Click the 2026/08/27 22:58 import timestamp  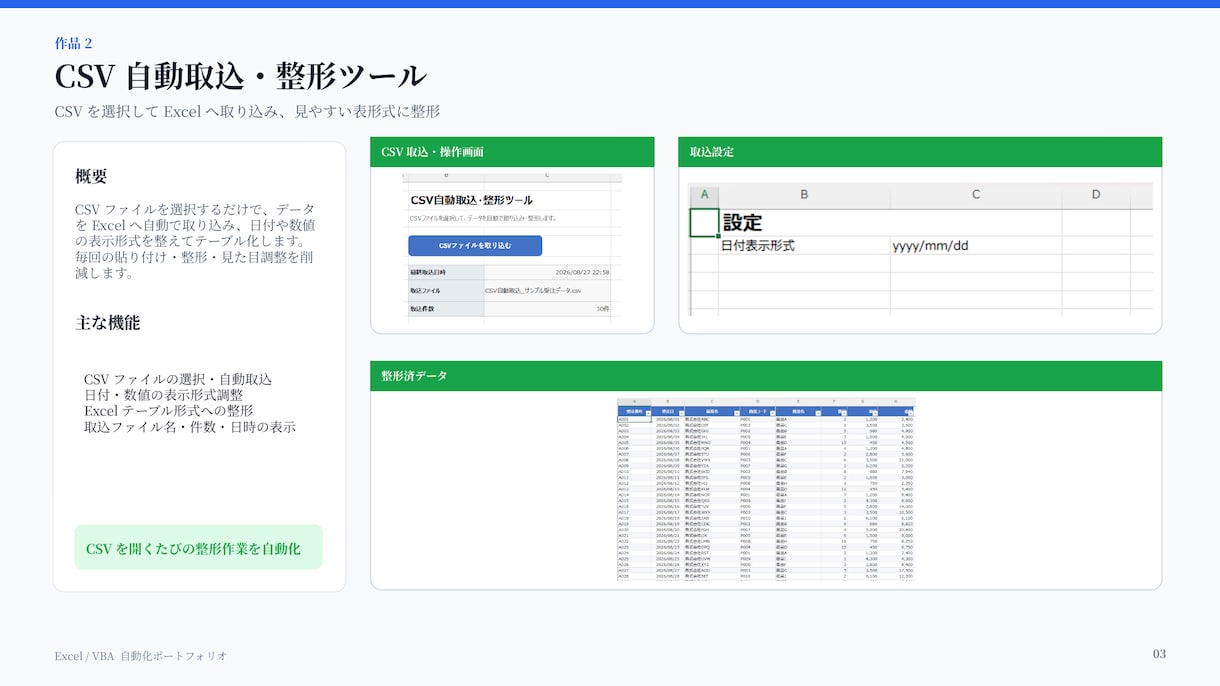(x=581, y=271)
